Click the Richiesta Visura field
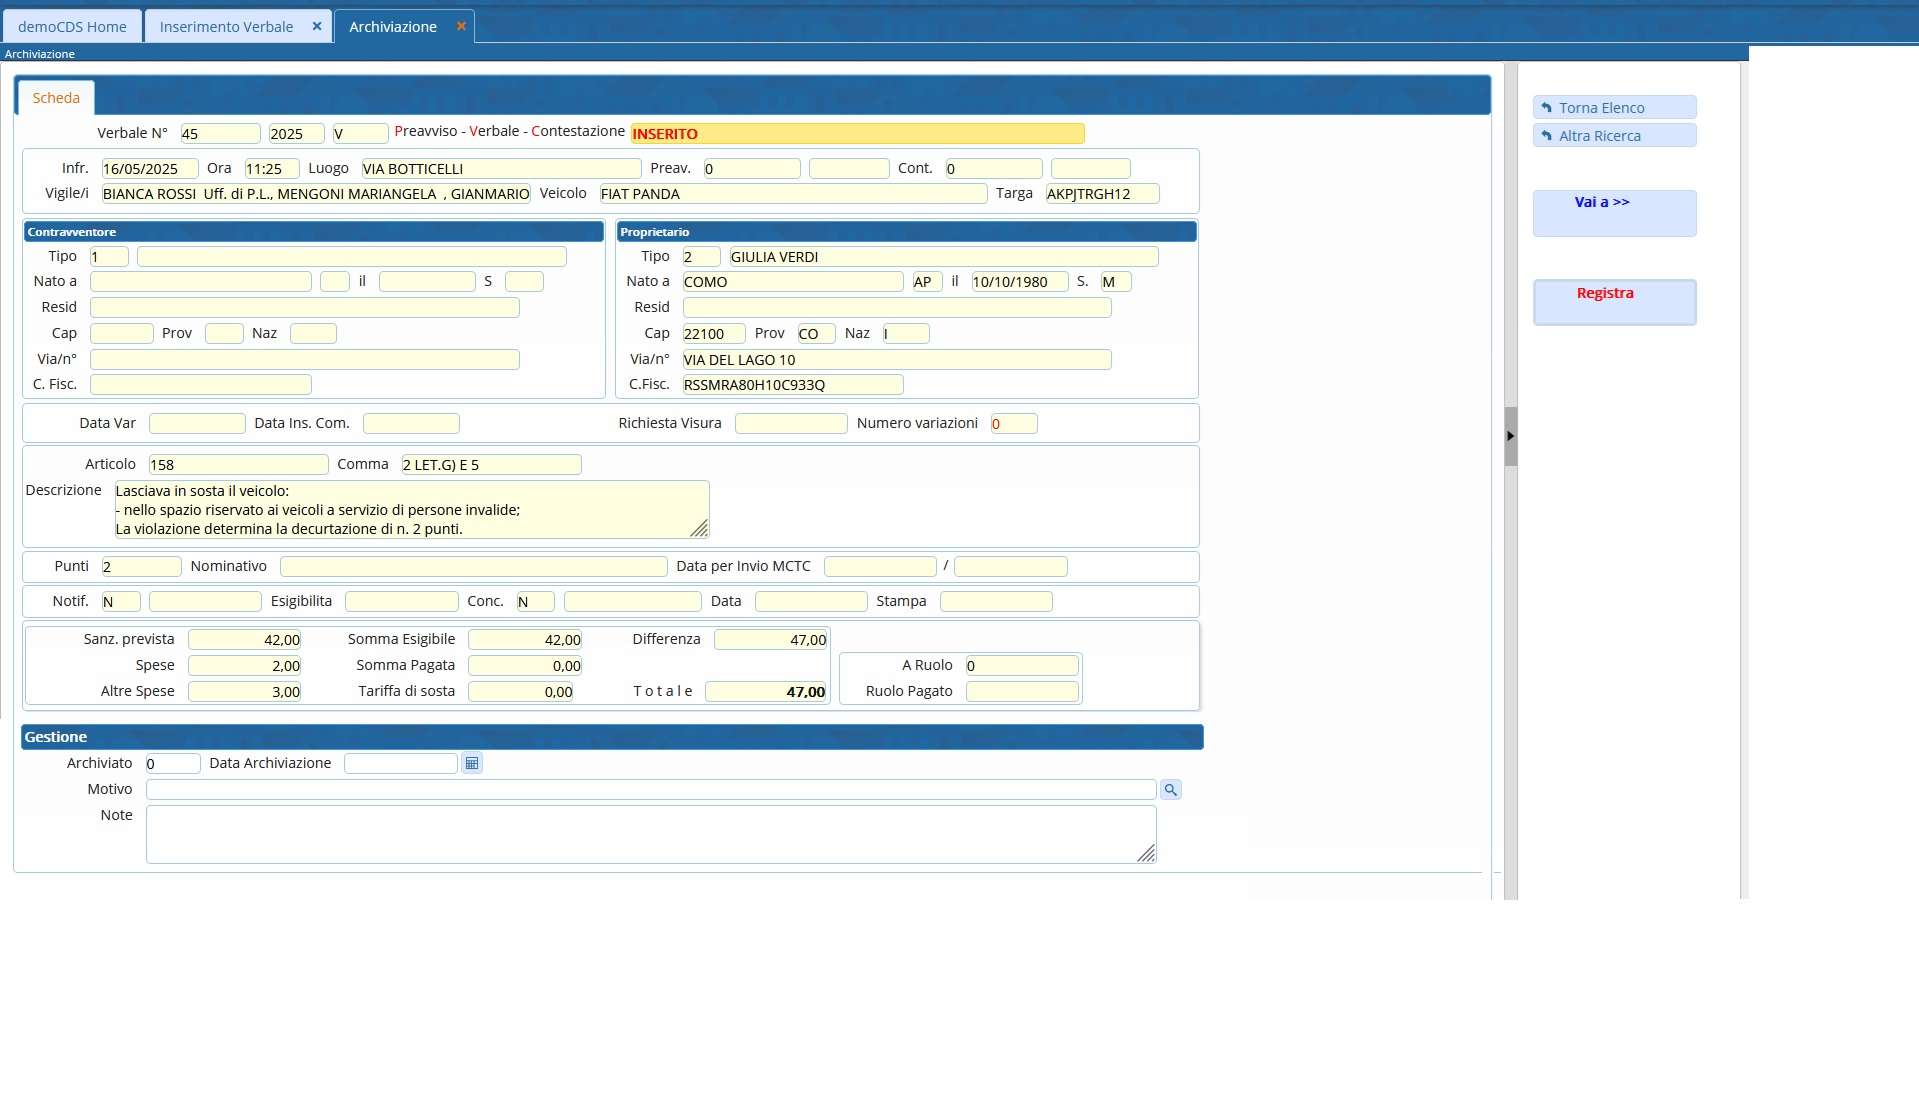1919x1096 pixels. [790, 424]
